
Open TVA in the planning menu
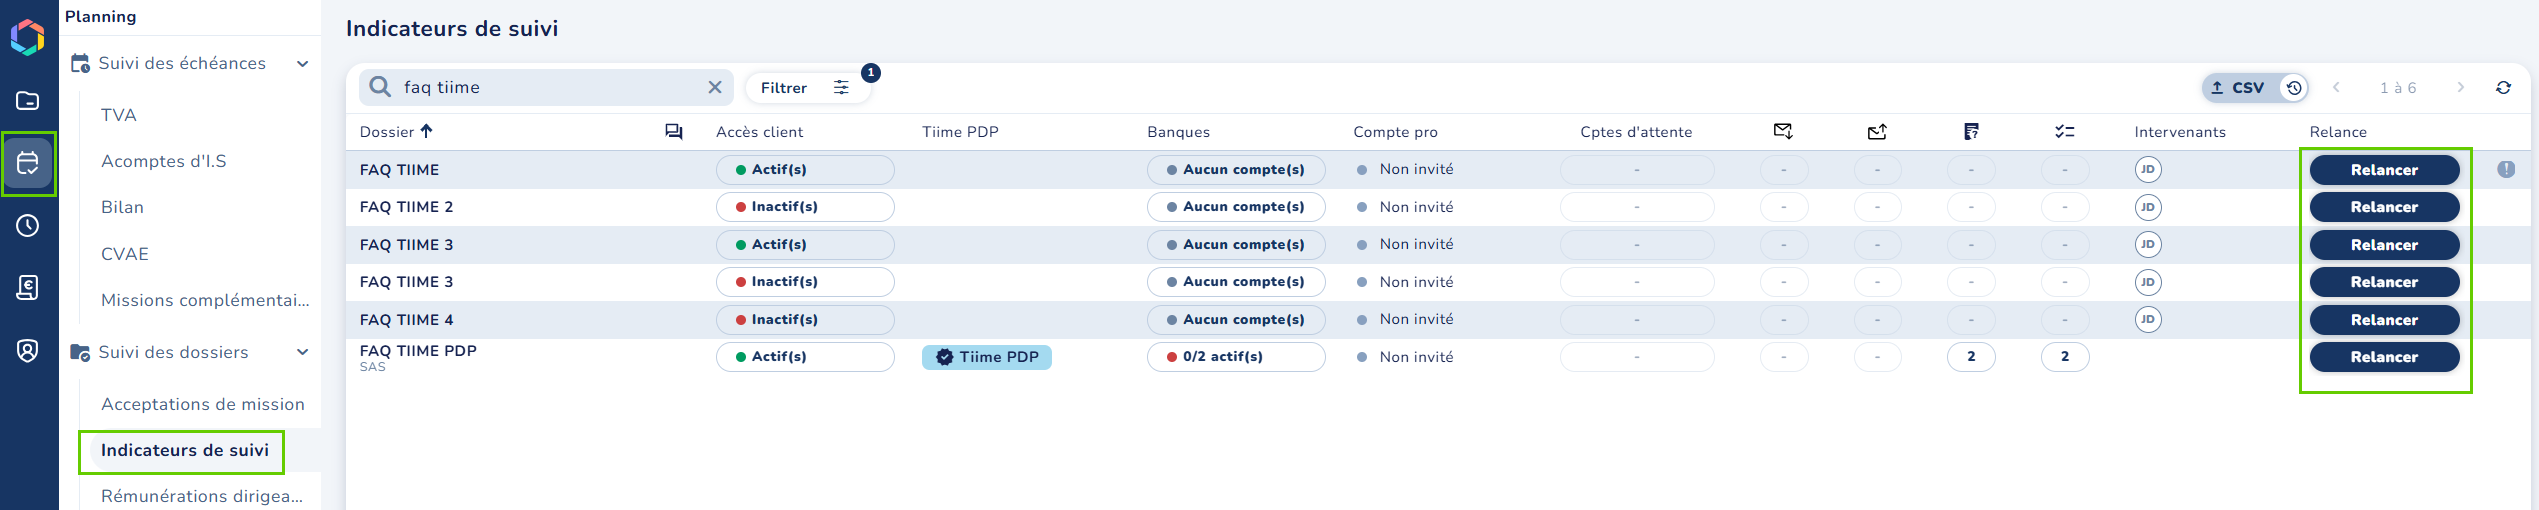[119, 115]
